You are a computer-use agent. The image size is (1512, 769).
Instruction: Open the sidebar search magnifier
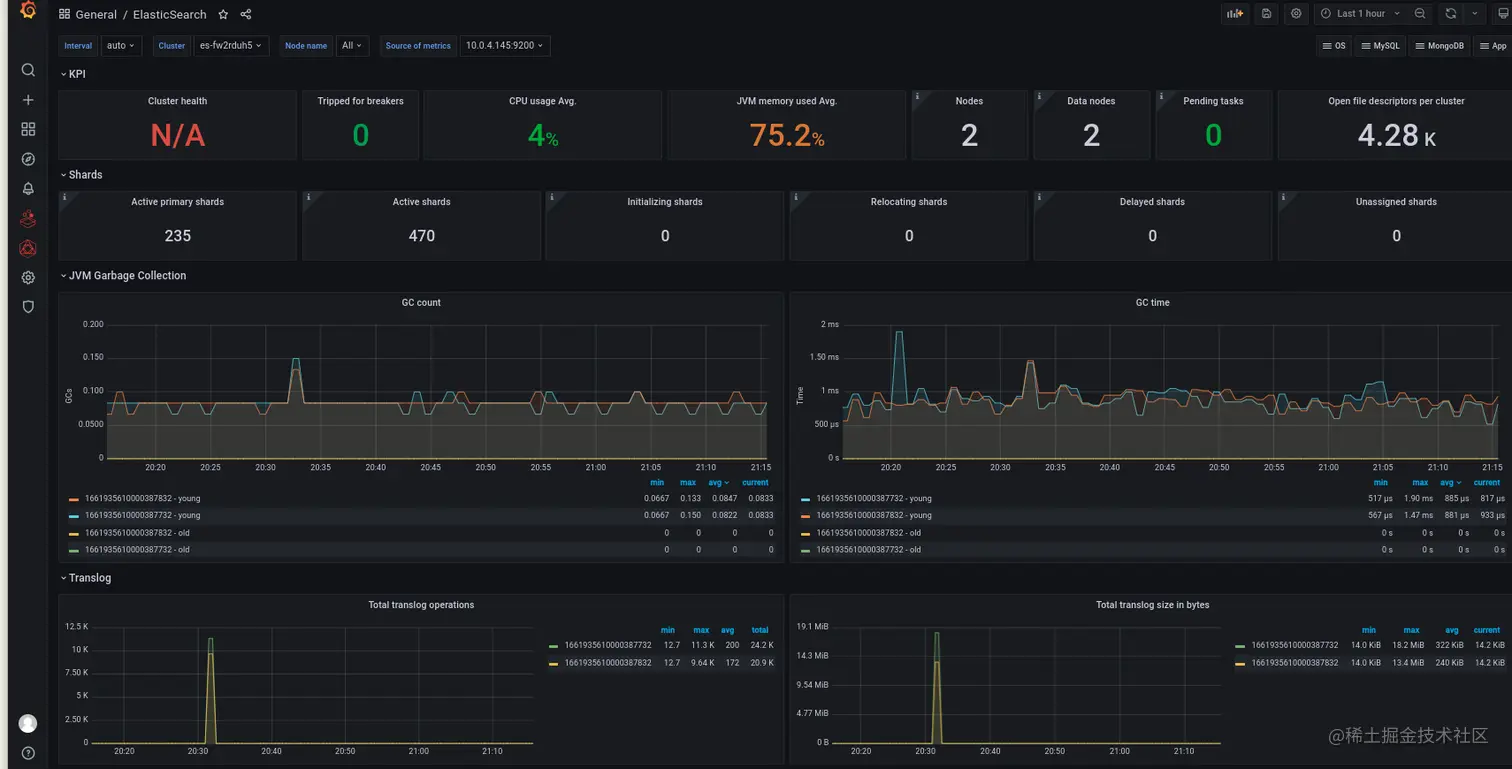pos(28,70)
